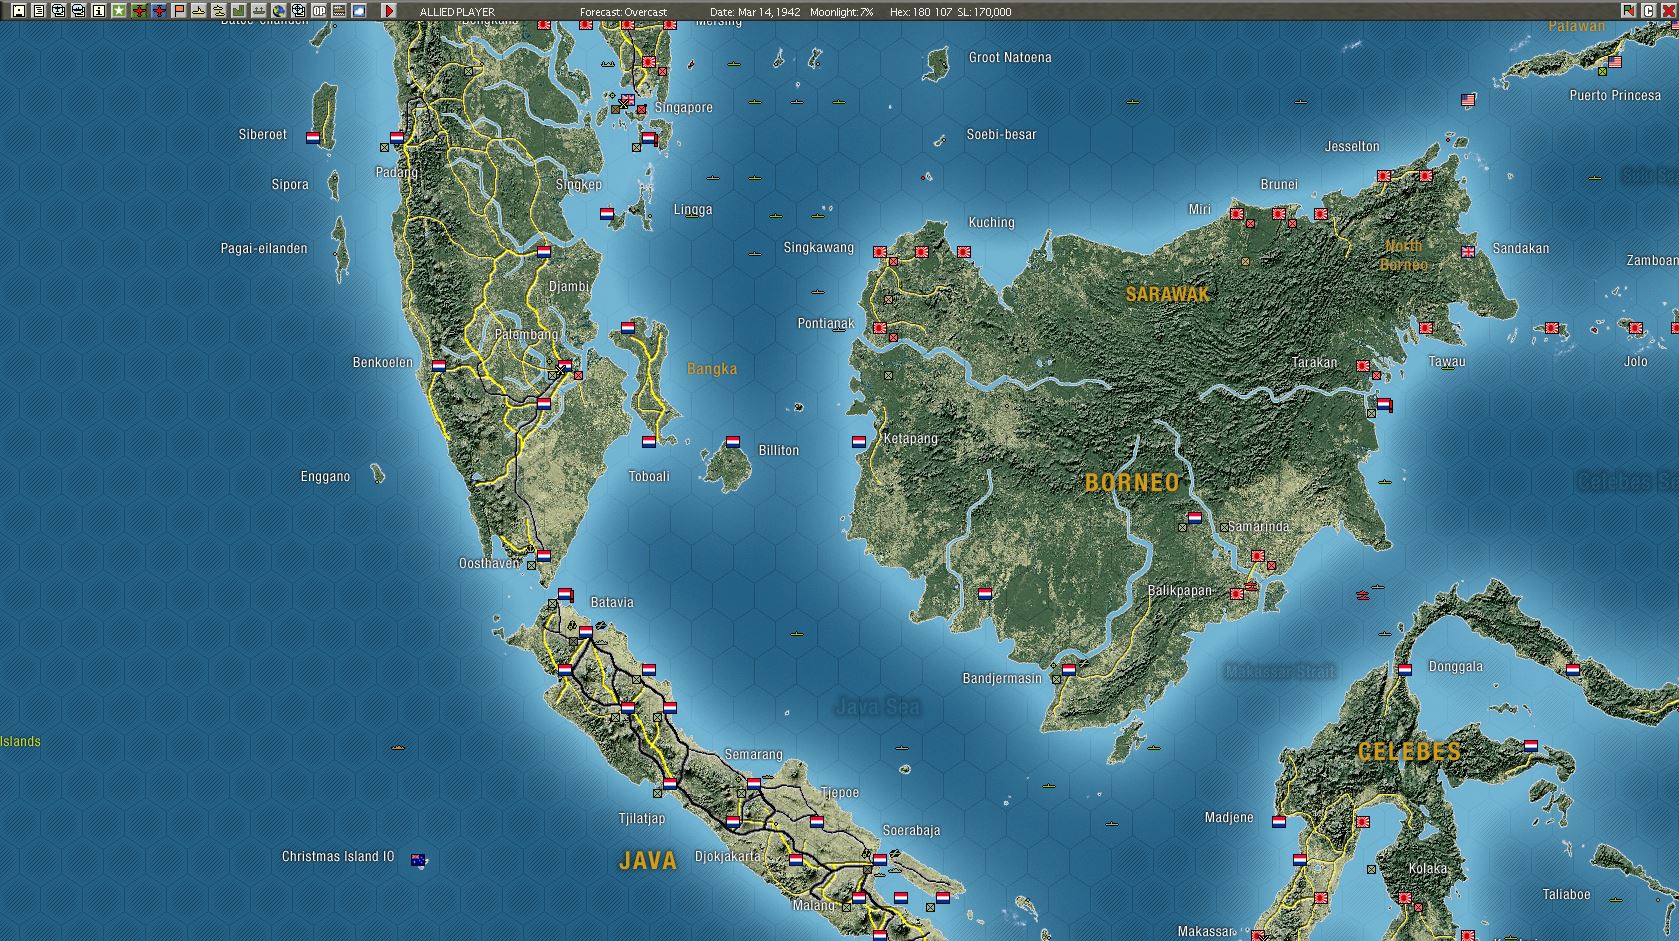
Task: Select the Dutch flag base at Oosthaven
Action: [x=544, y=555]
